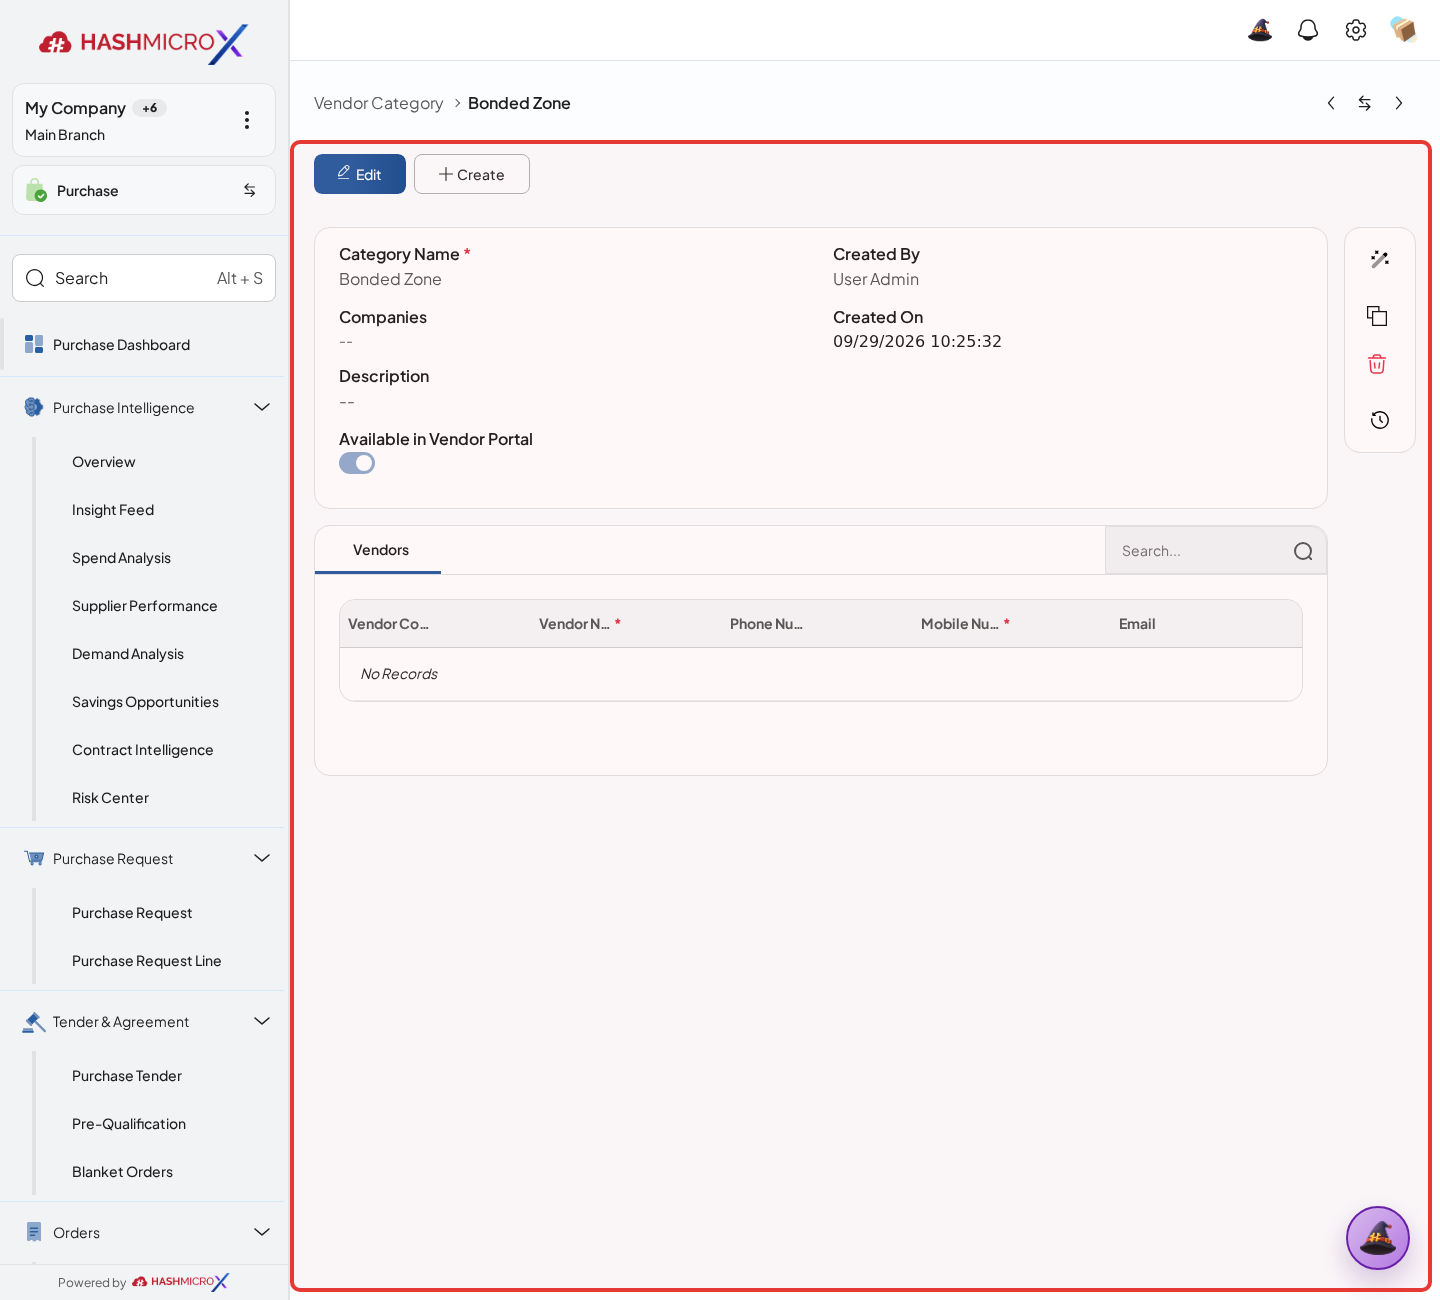Open the notifications bell

click(x=1308, y=30)
